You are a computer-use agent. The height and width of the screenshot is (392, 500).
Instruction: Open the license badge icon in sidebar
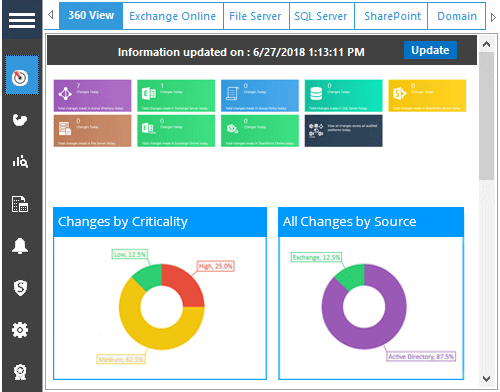click(20, 372)
